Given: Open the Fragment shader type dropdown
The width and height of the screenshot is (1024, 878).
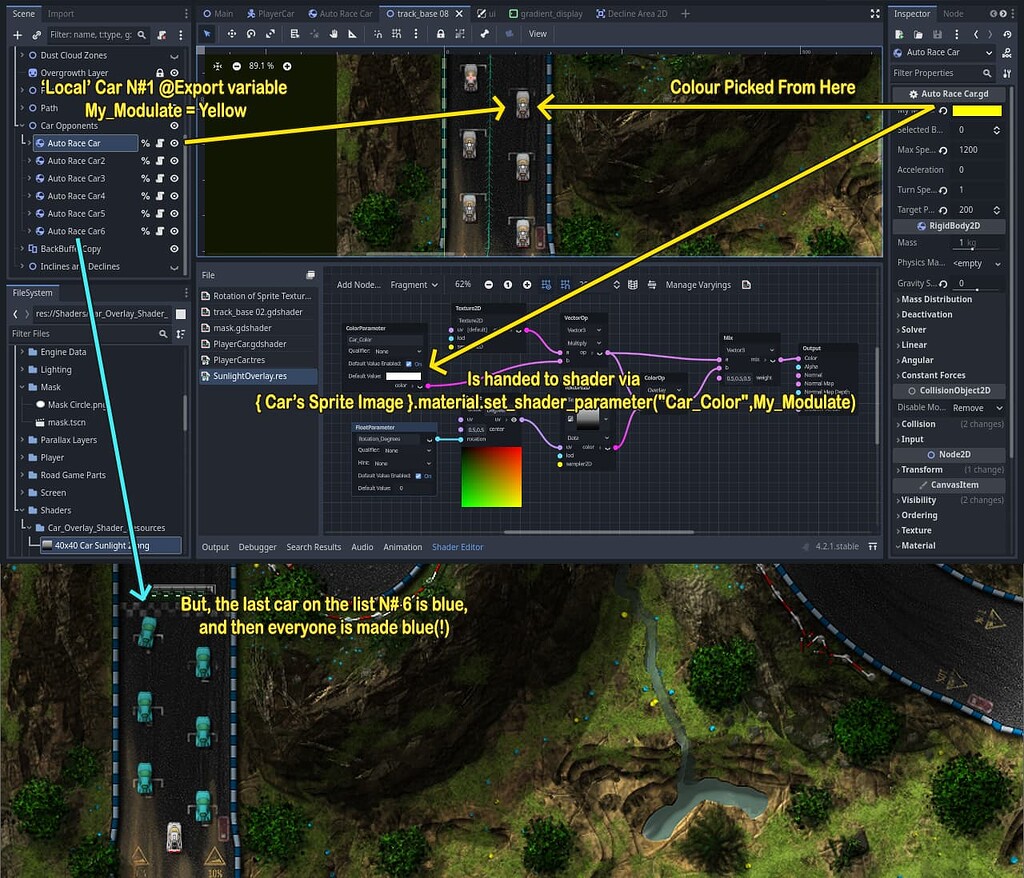Looking at the screenshot, I should [x=414, y=285].
